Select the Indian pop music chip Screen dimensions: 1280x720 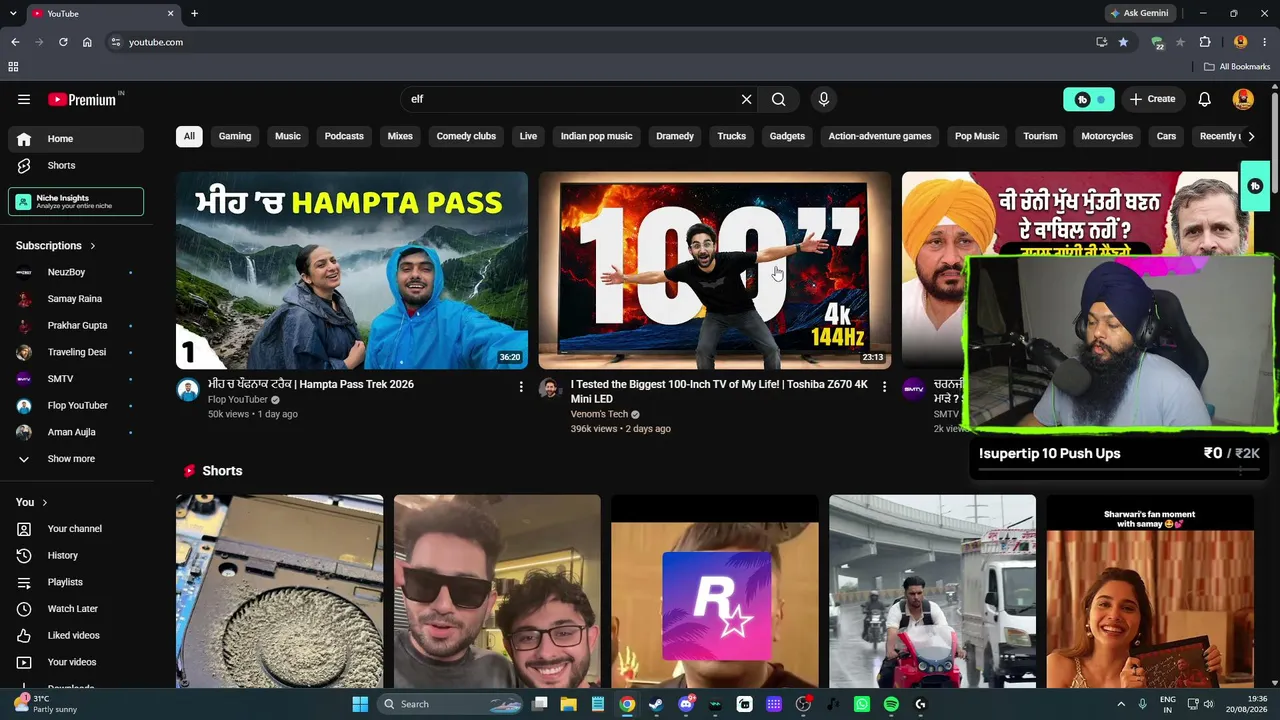pos(597,136)
